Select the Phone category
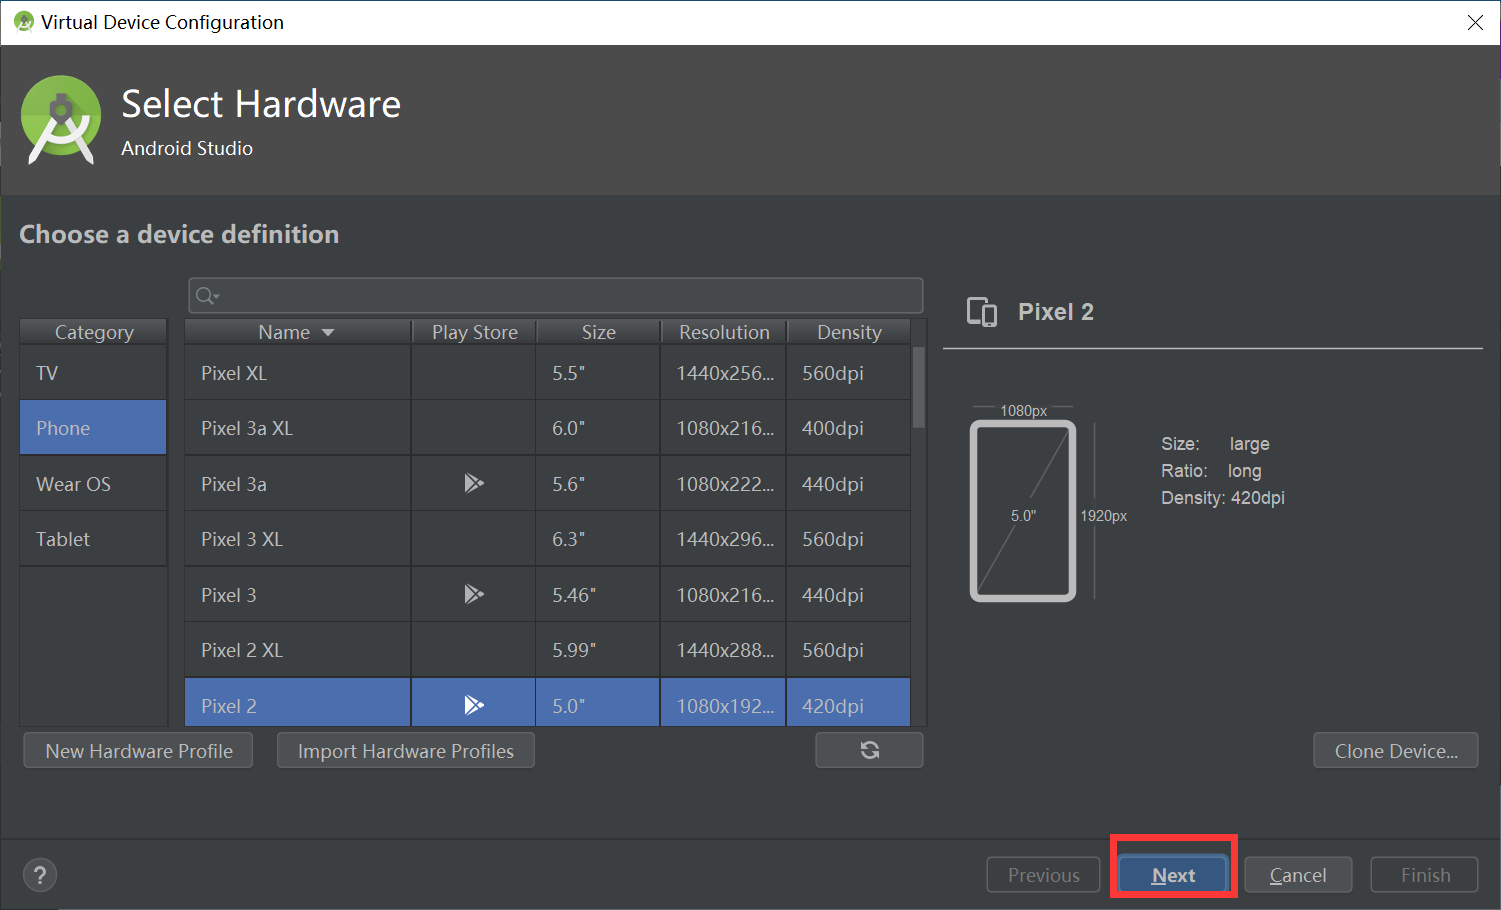This screenshot has height=910, width=1501. click(x=93, y=428)
